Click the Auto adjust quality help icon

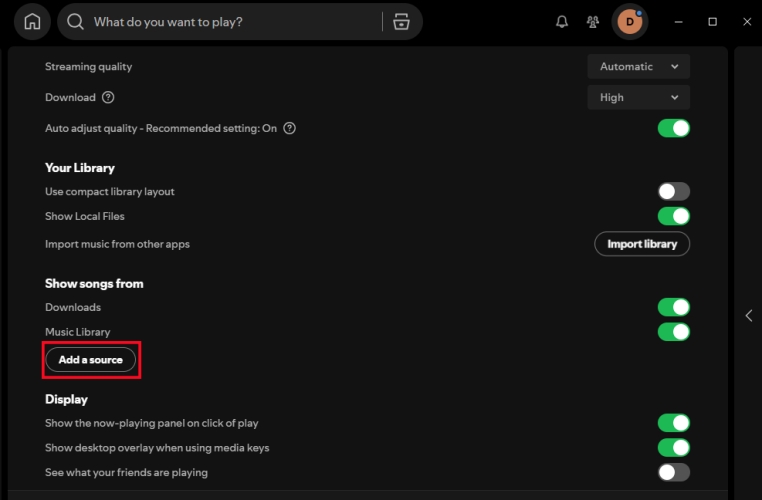290,128
